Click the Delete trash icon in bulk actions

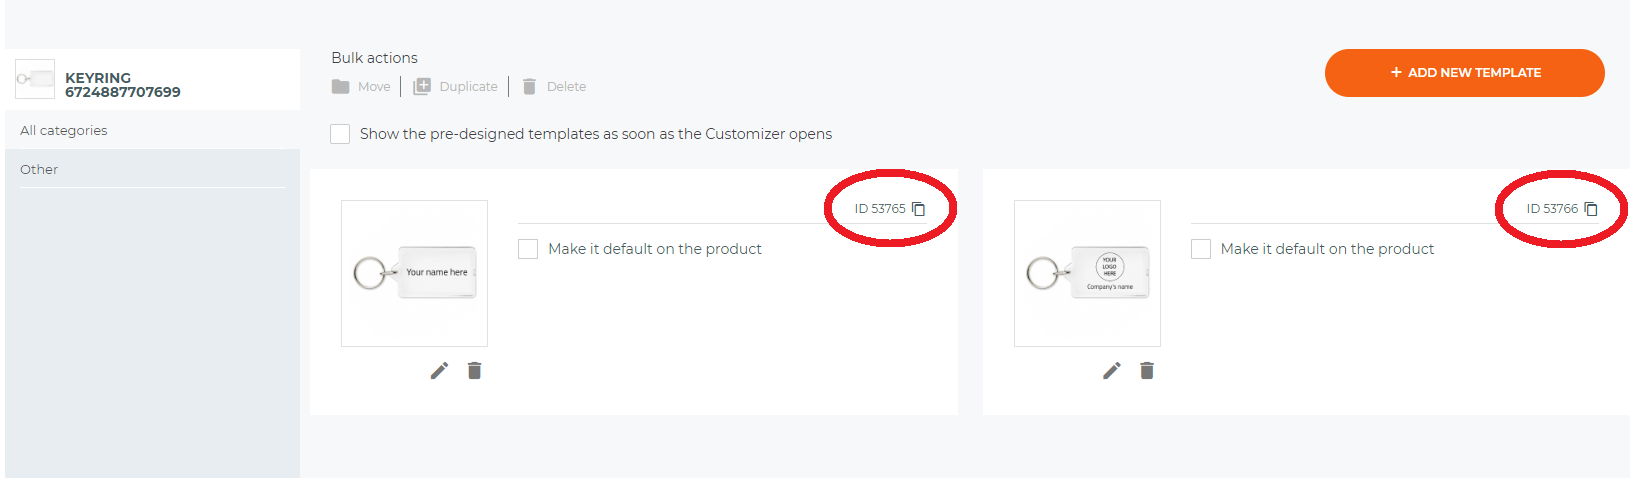pos(530,87)
